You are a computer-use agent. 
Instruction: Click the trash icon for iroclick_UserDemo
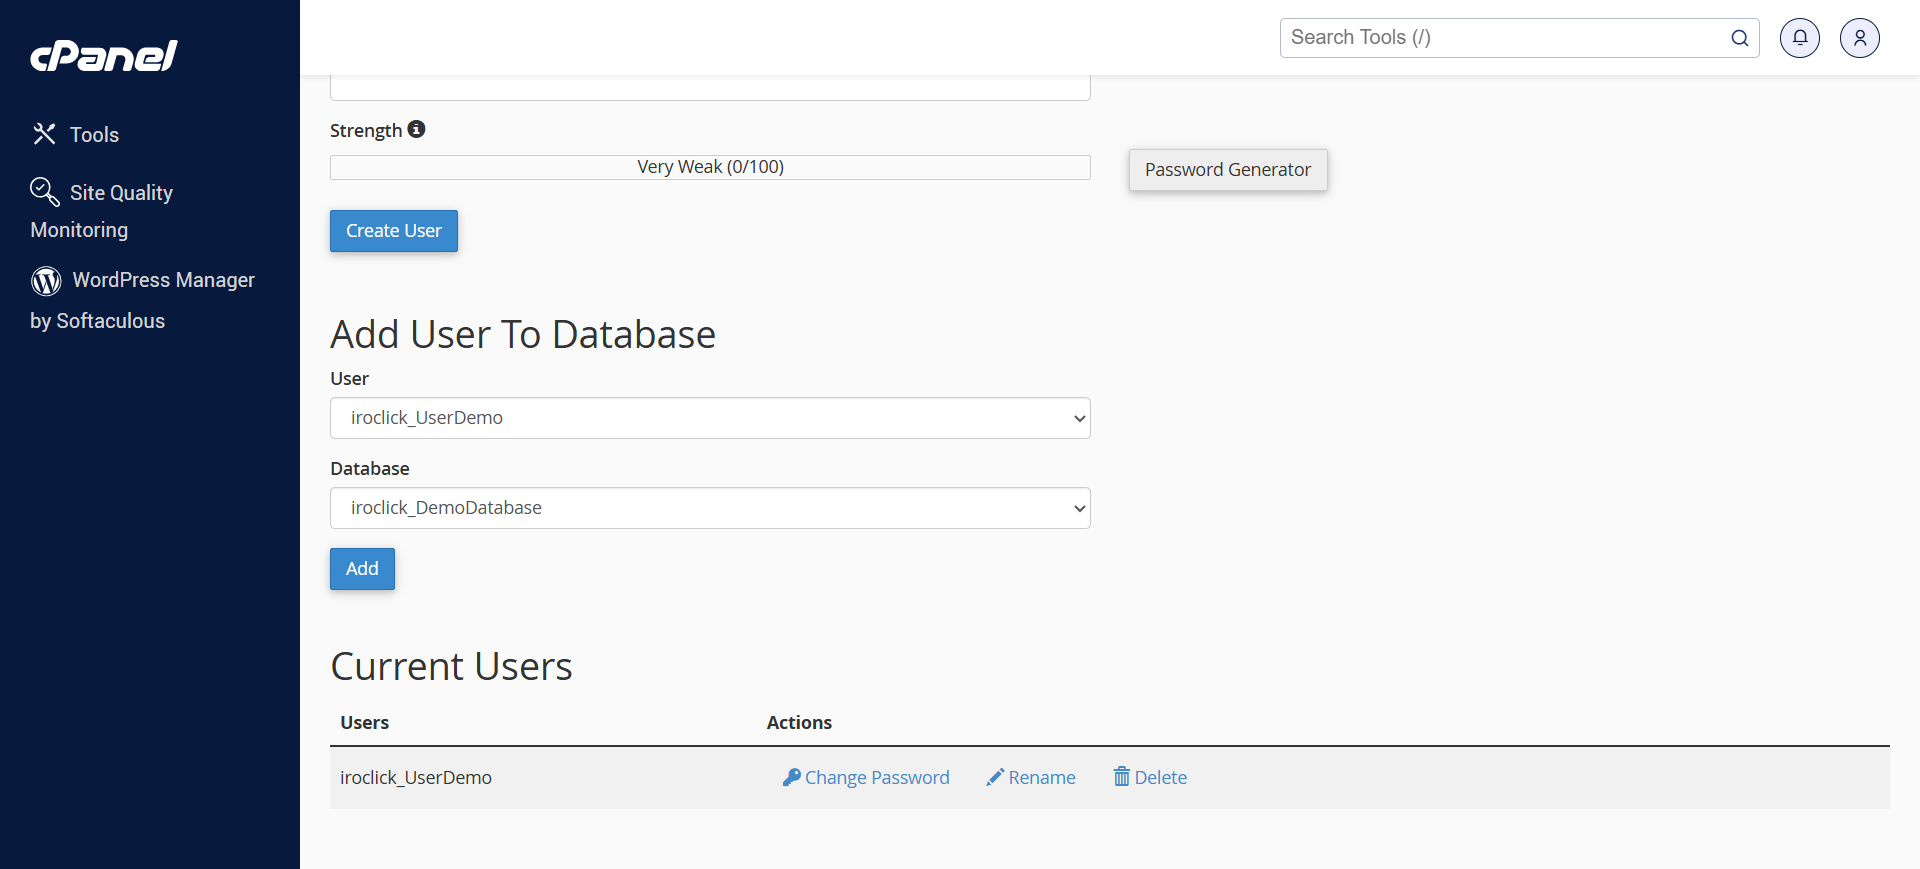pos(1121,777)
